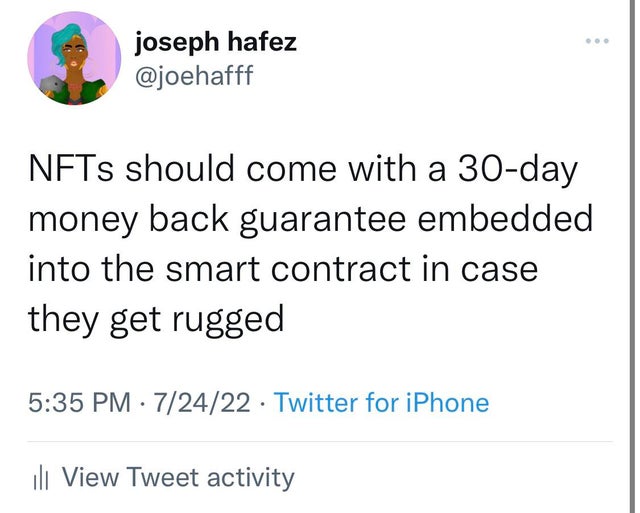Click the tweet activity bar chart icon

(40, 477)
